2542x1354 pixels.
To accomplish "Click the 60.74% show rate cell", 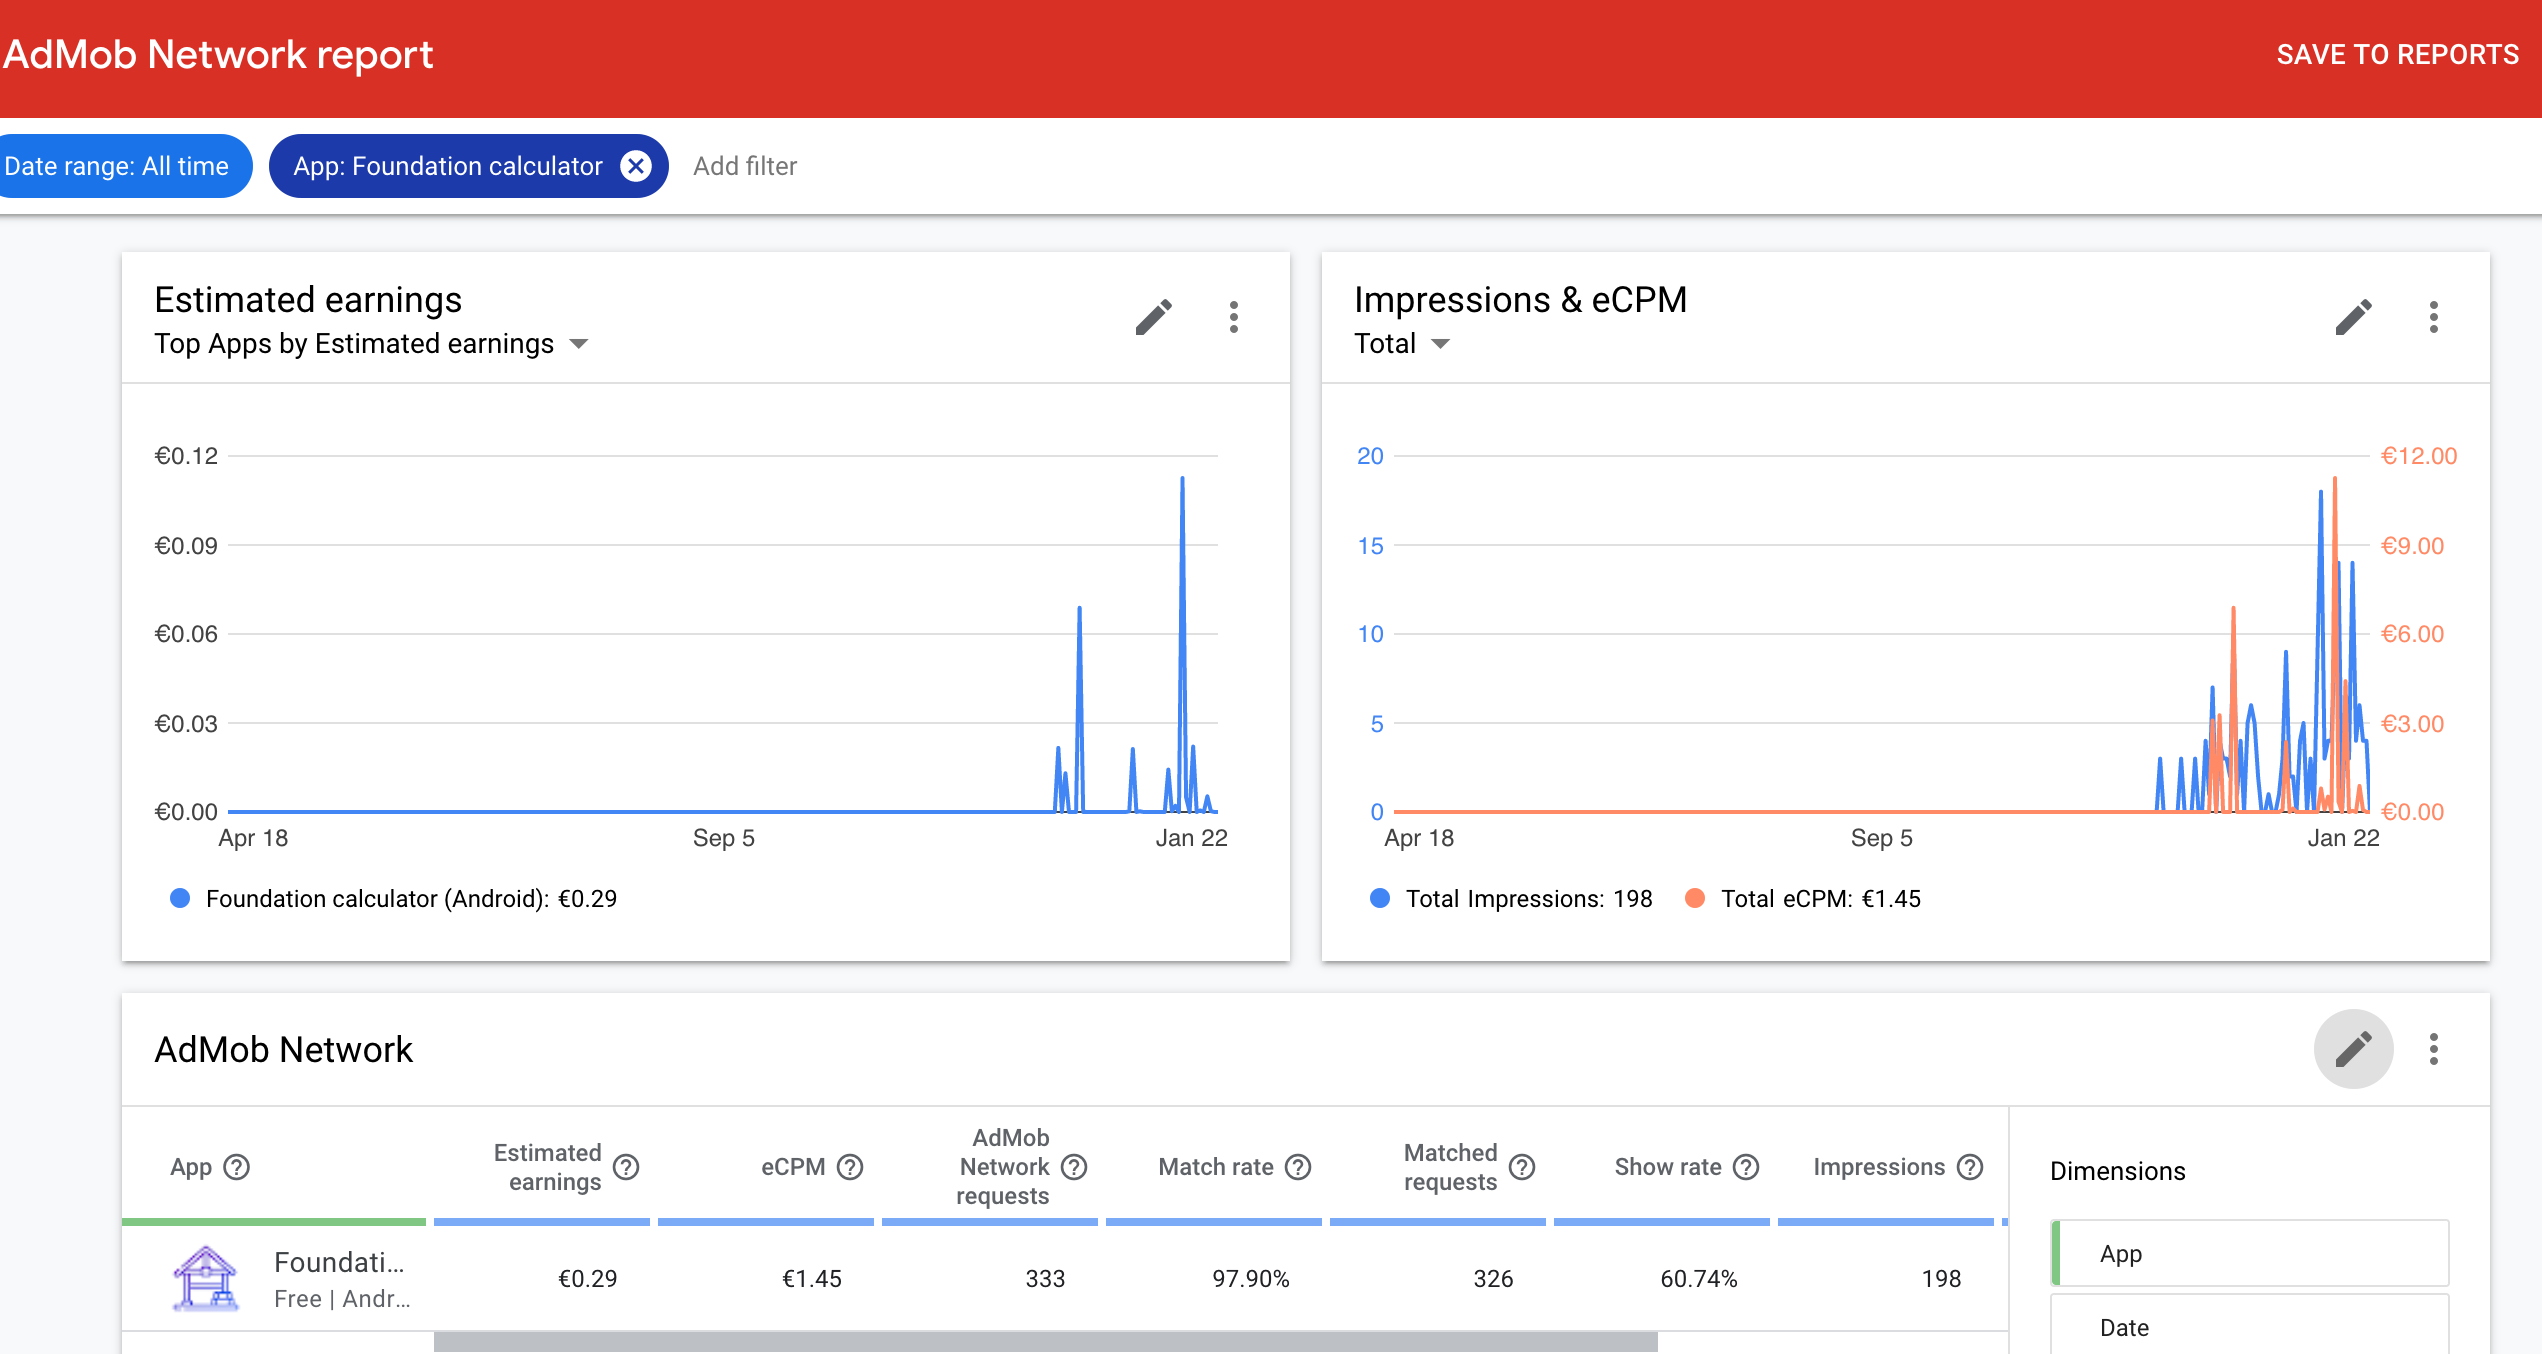I will tap(1698, 1279).
